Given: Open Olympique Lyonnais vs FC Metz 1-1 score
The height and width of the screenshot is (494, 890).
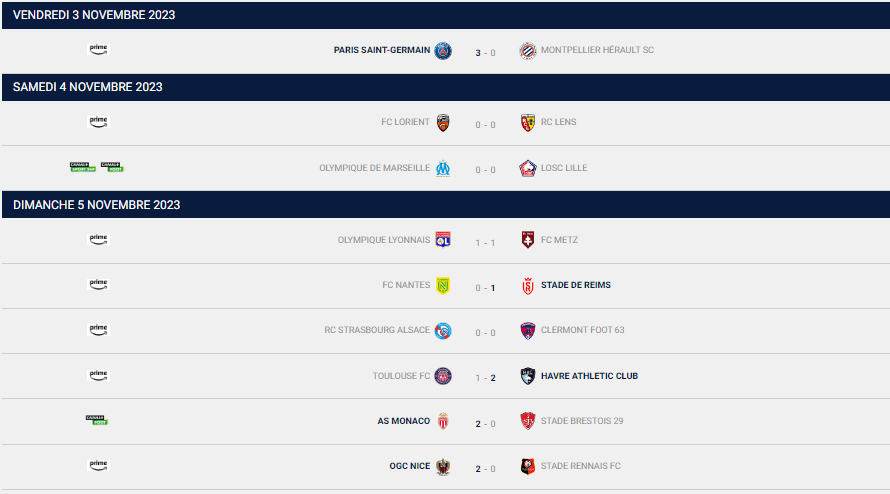Looking at the screenshot, I should (485, 243).
